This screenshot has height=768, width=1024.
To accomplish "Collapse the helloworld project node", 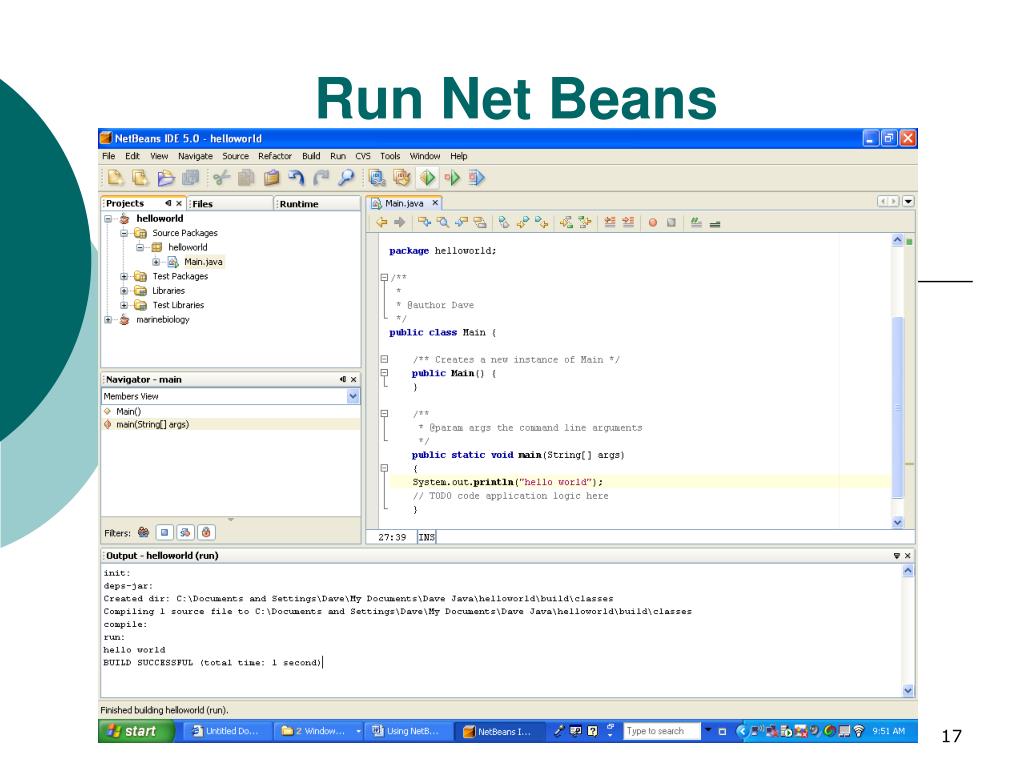I will (x=108, y=219).
